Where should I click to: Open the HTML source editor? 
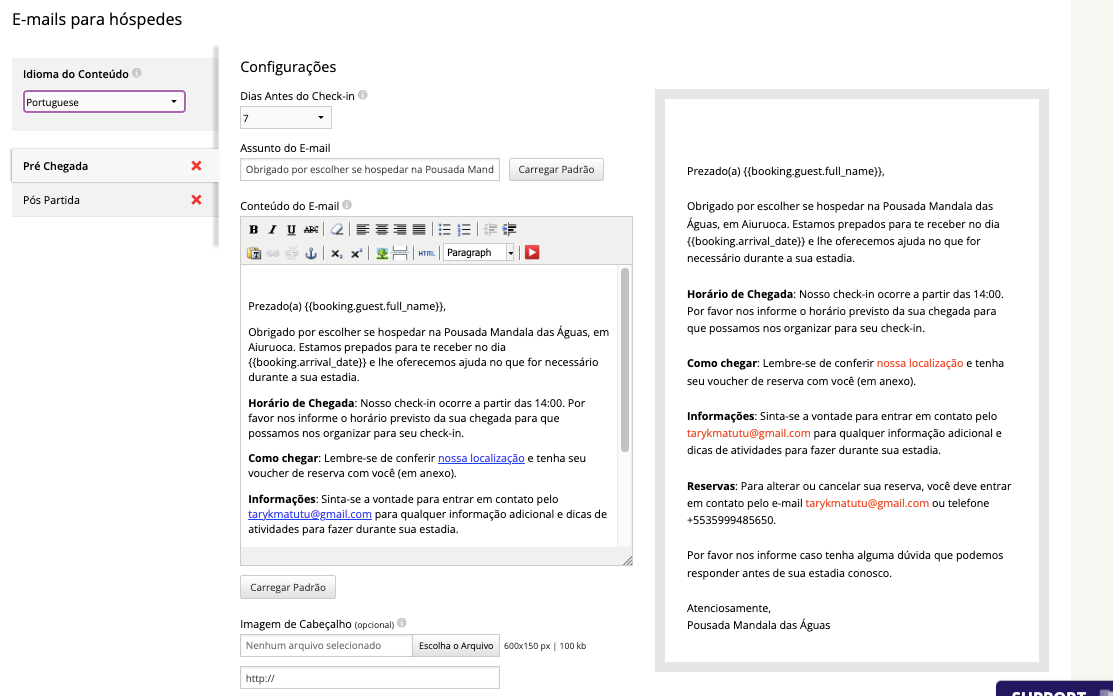(x=426, y=253)
